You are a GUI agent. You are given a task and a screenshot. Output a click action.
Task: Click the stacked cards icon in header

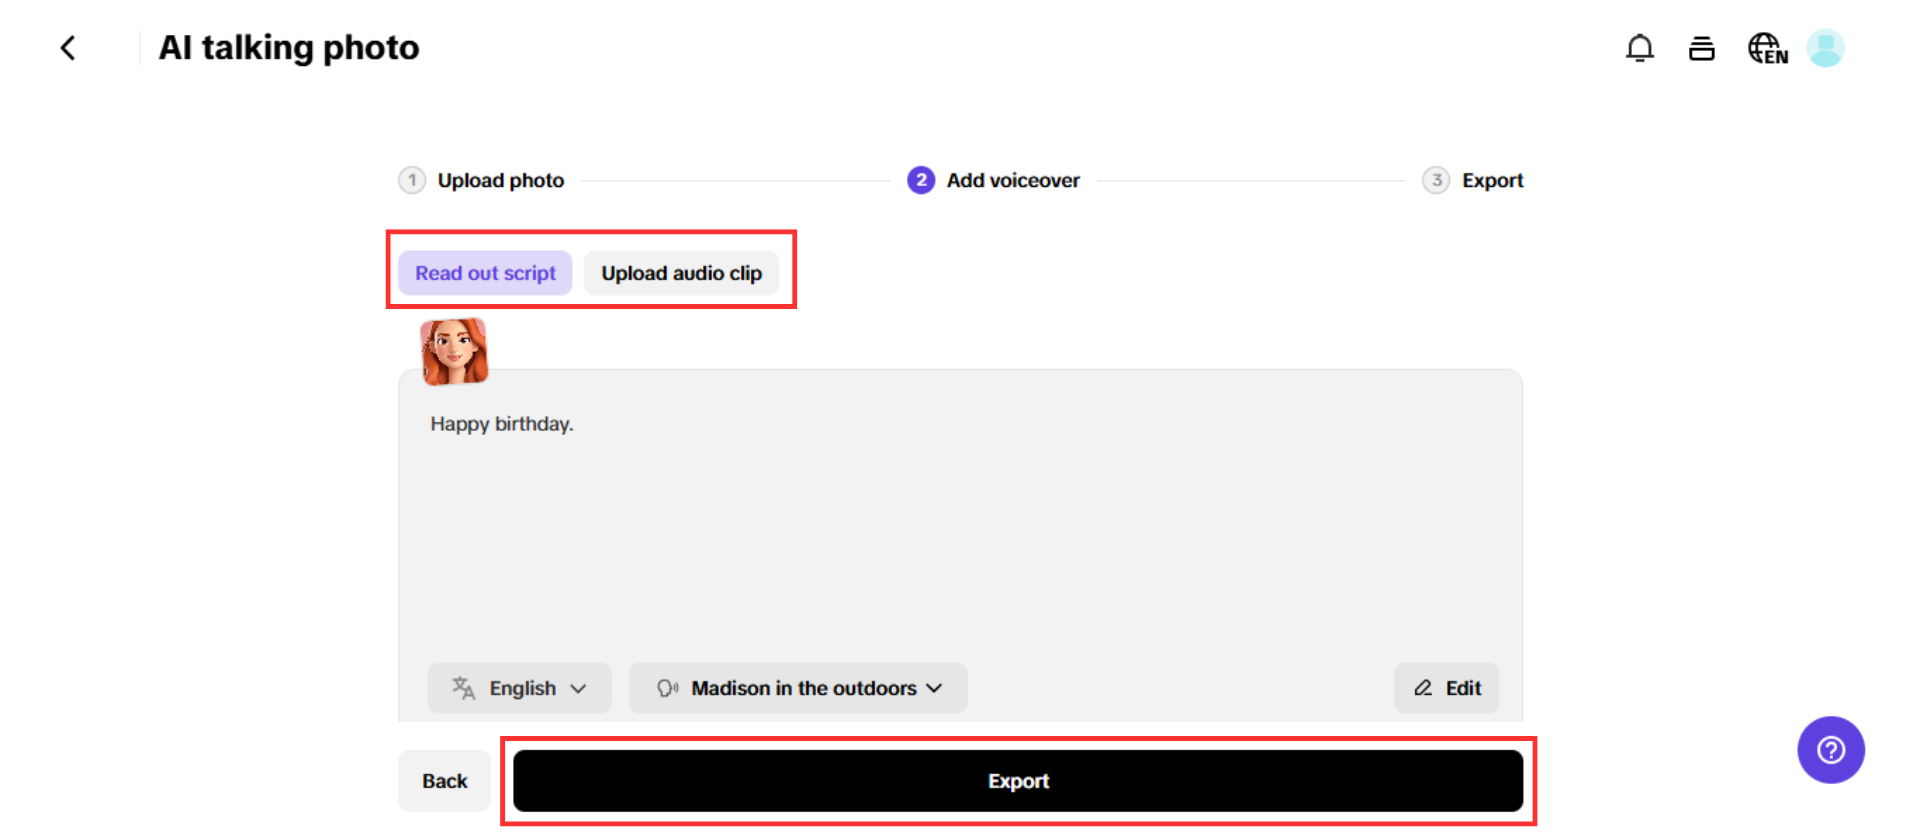(x=1701, y=48)
